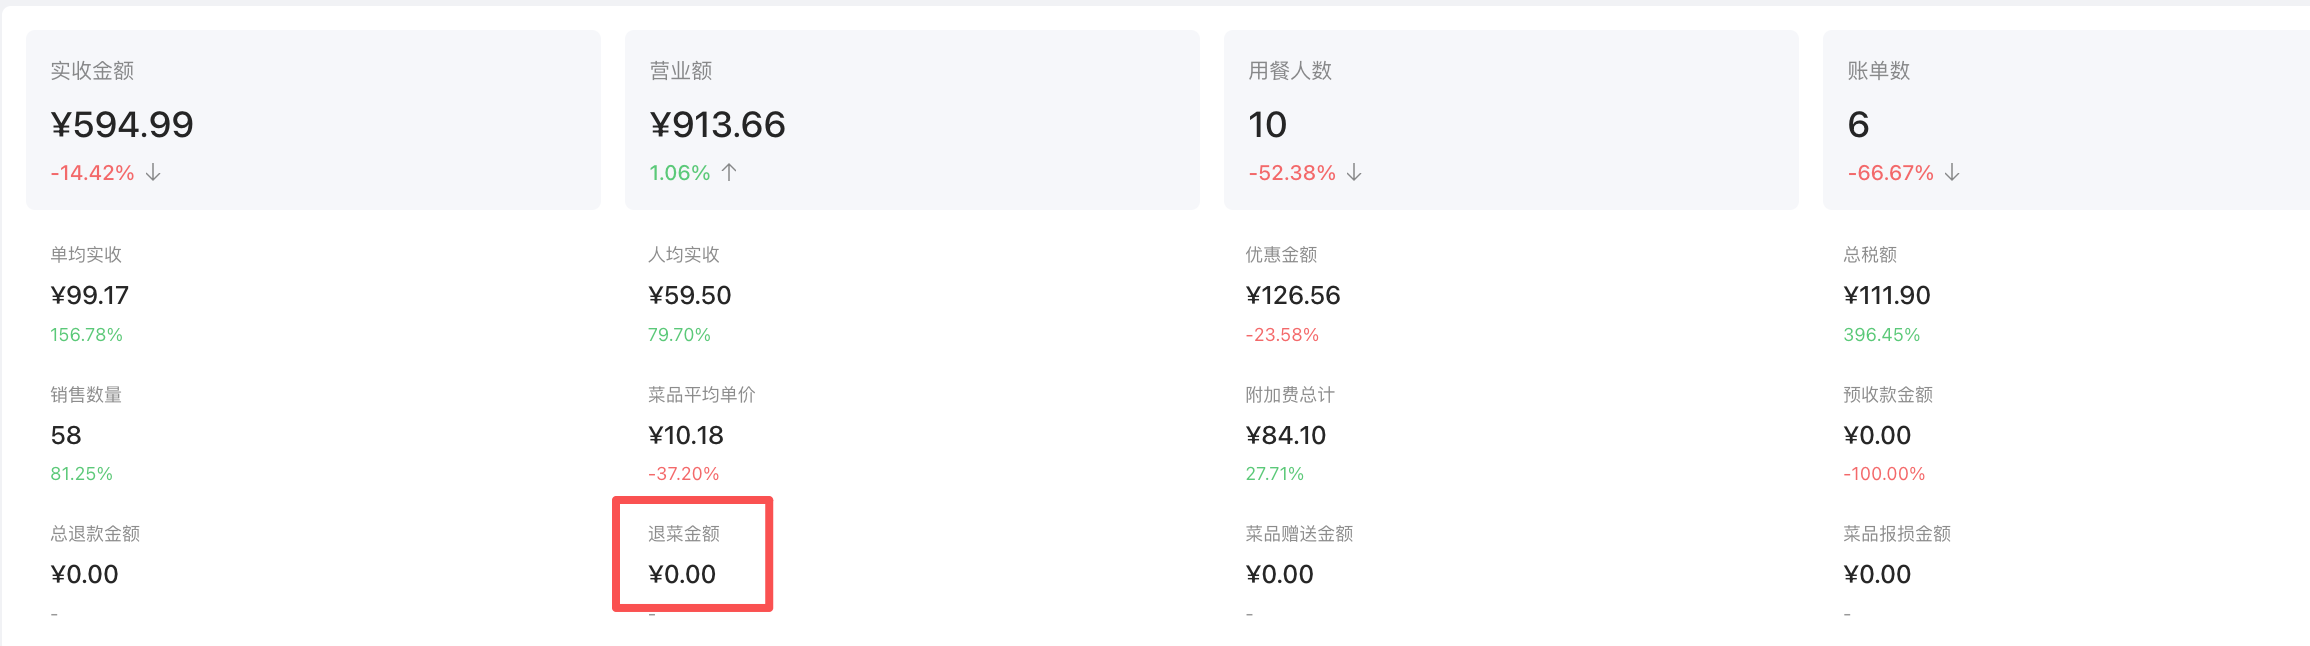This screenshot has height=646, width=2310.
Task: Click the down arrow beside -14.42%
Action: pos(153,173)
